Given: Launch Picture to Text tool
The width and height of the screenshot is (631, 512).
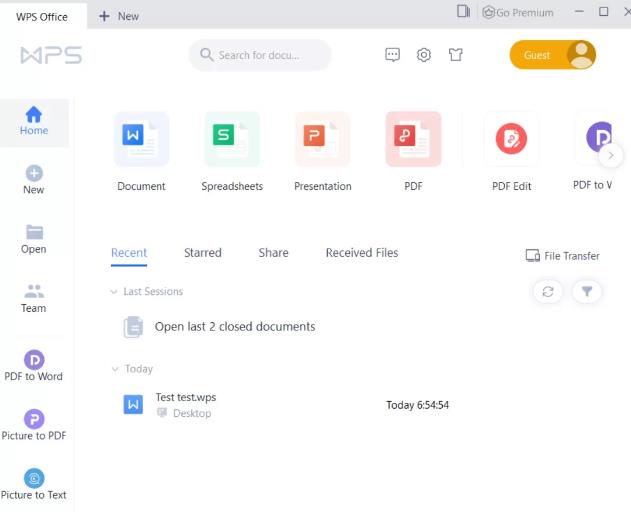Looking at the screenshot, I should 34,484.
